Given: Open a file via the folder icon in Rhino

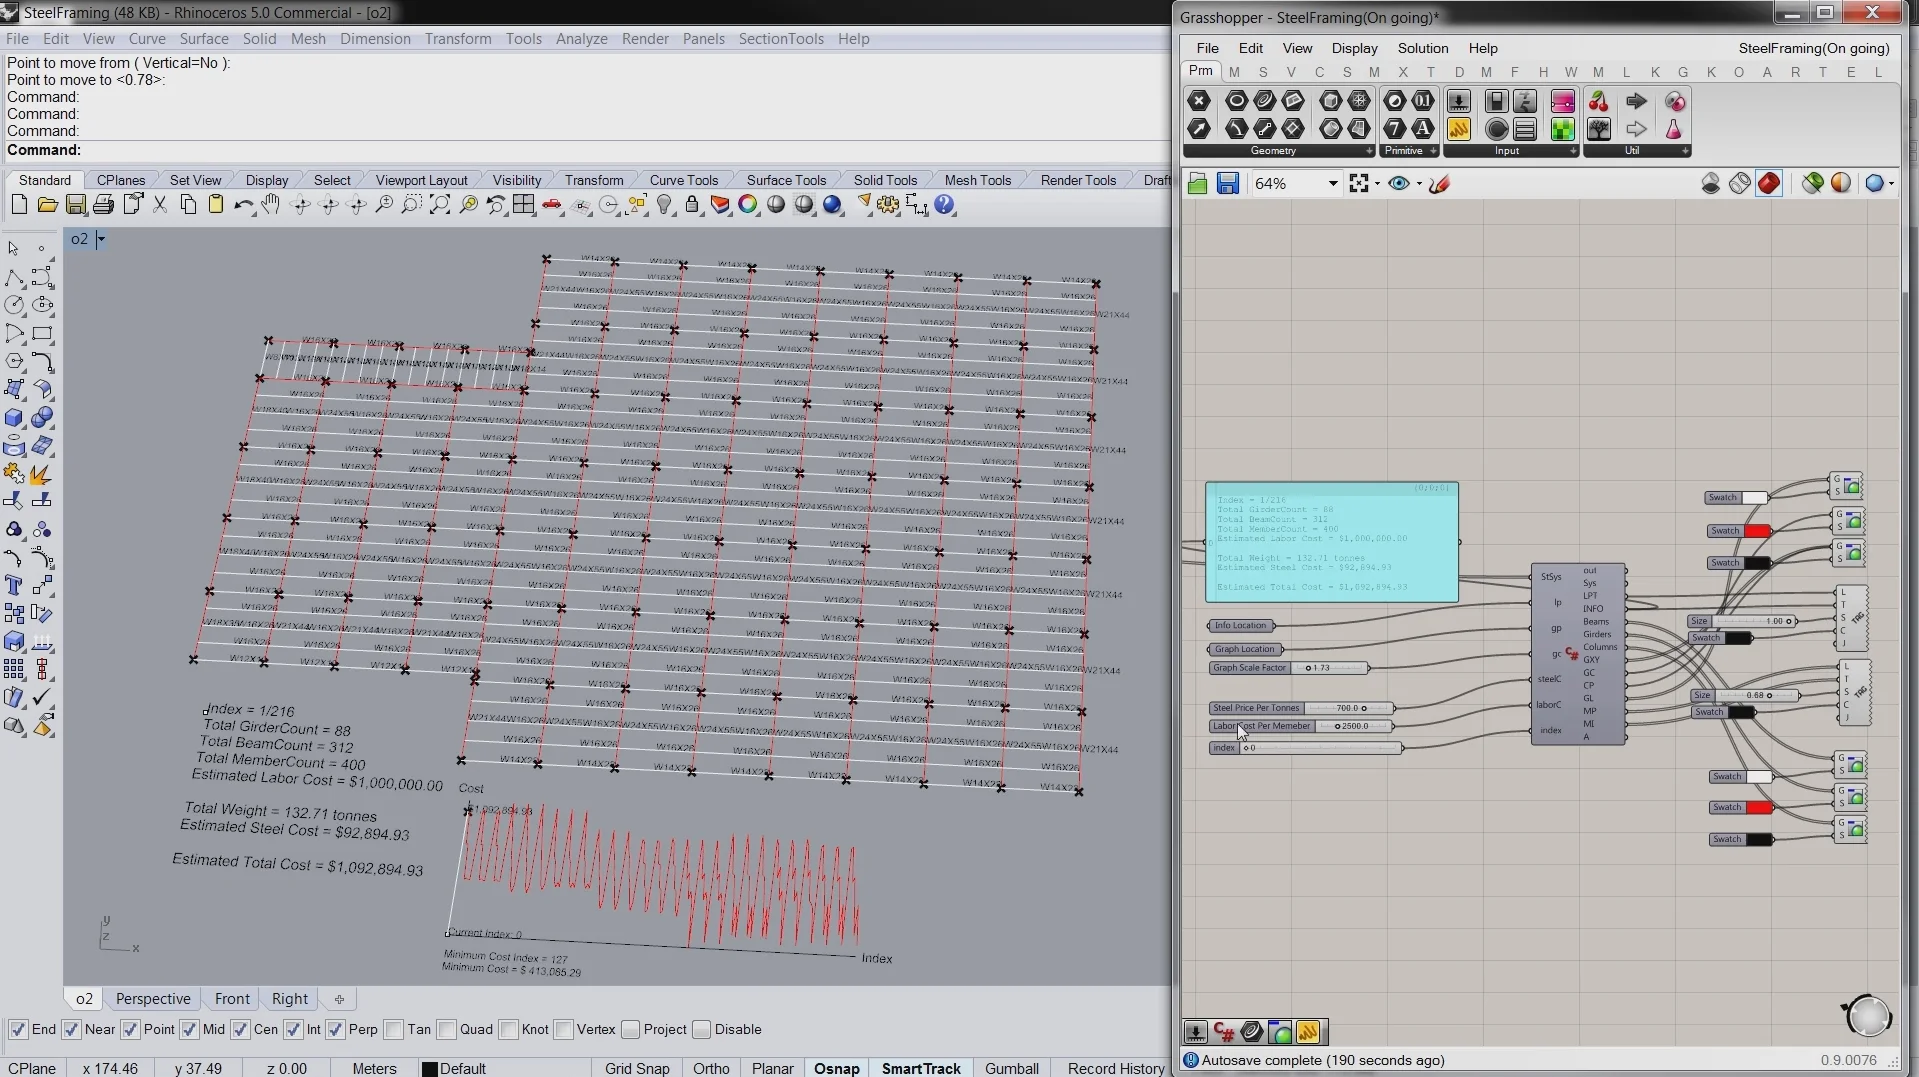Looking at the screenshot, I should (x=47, y=205).
